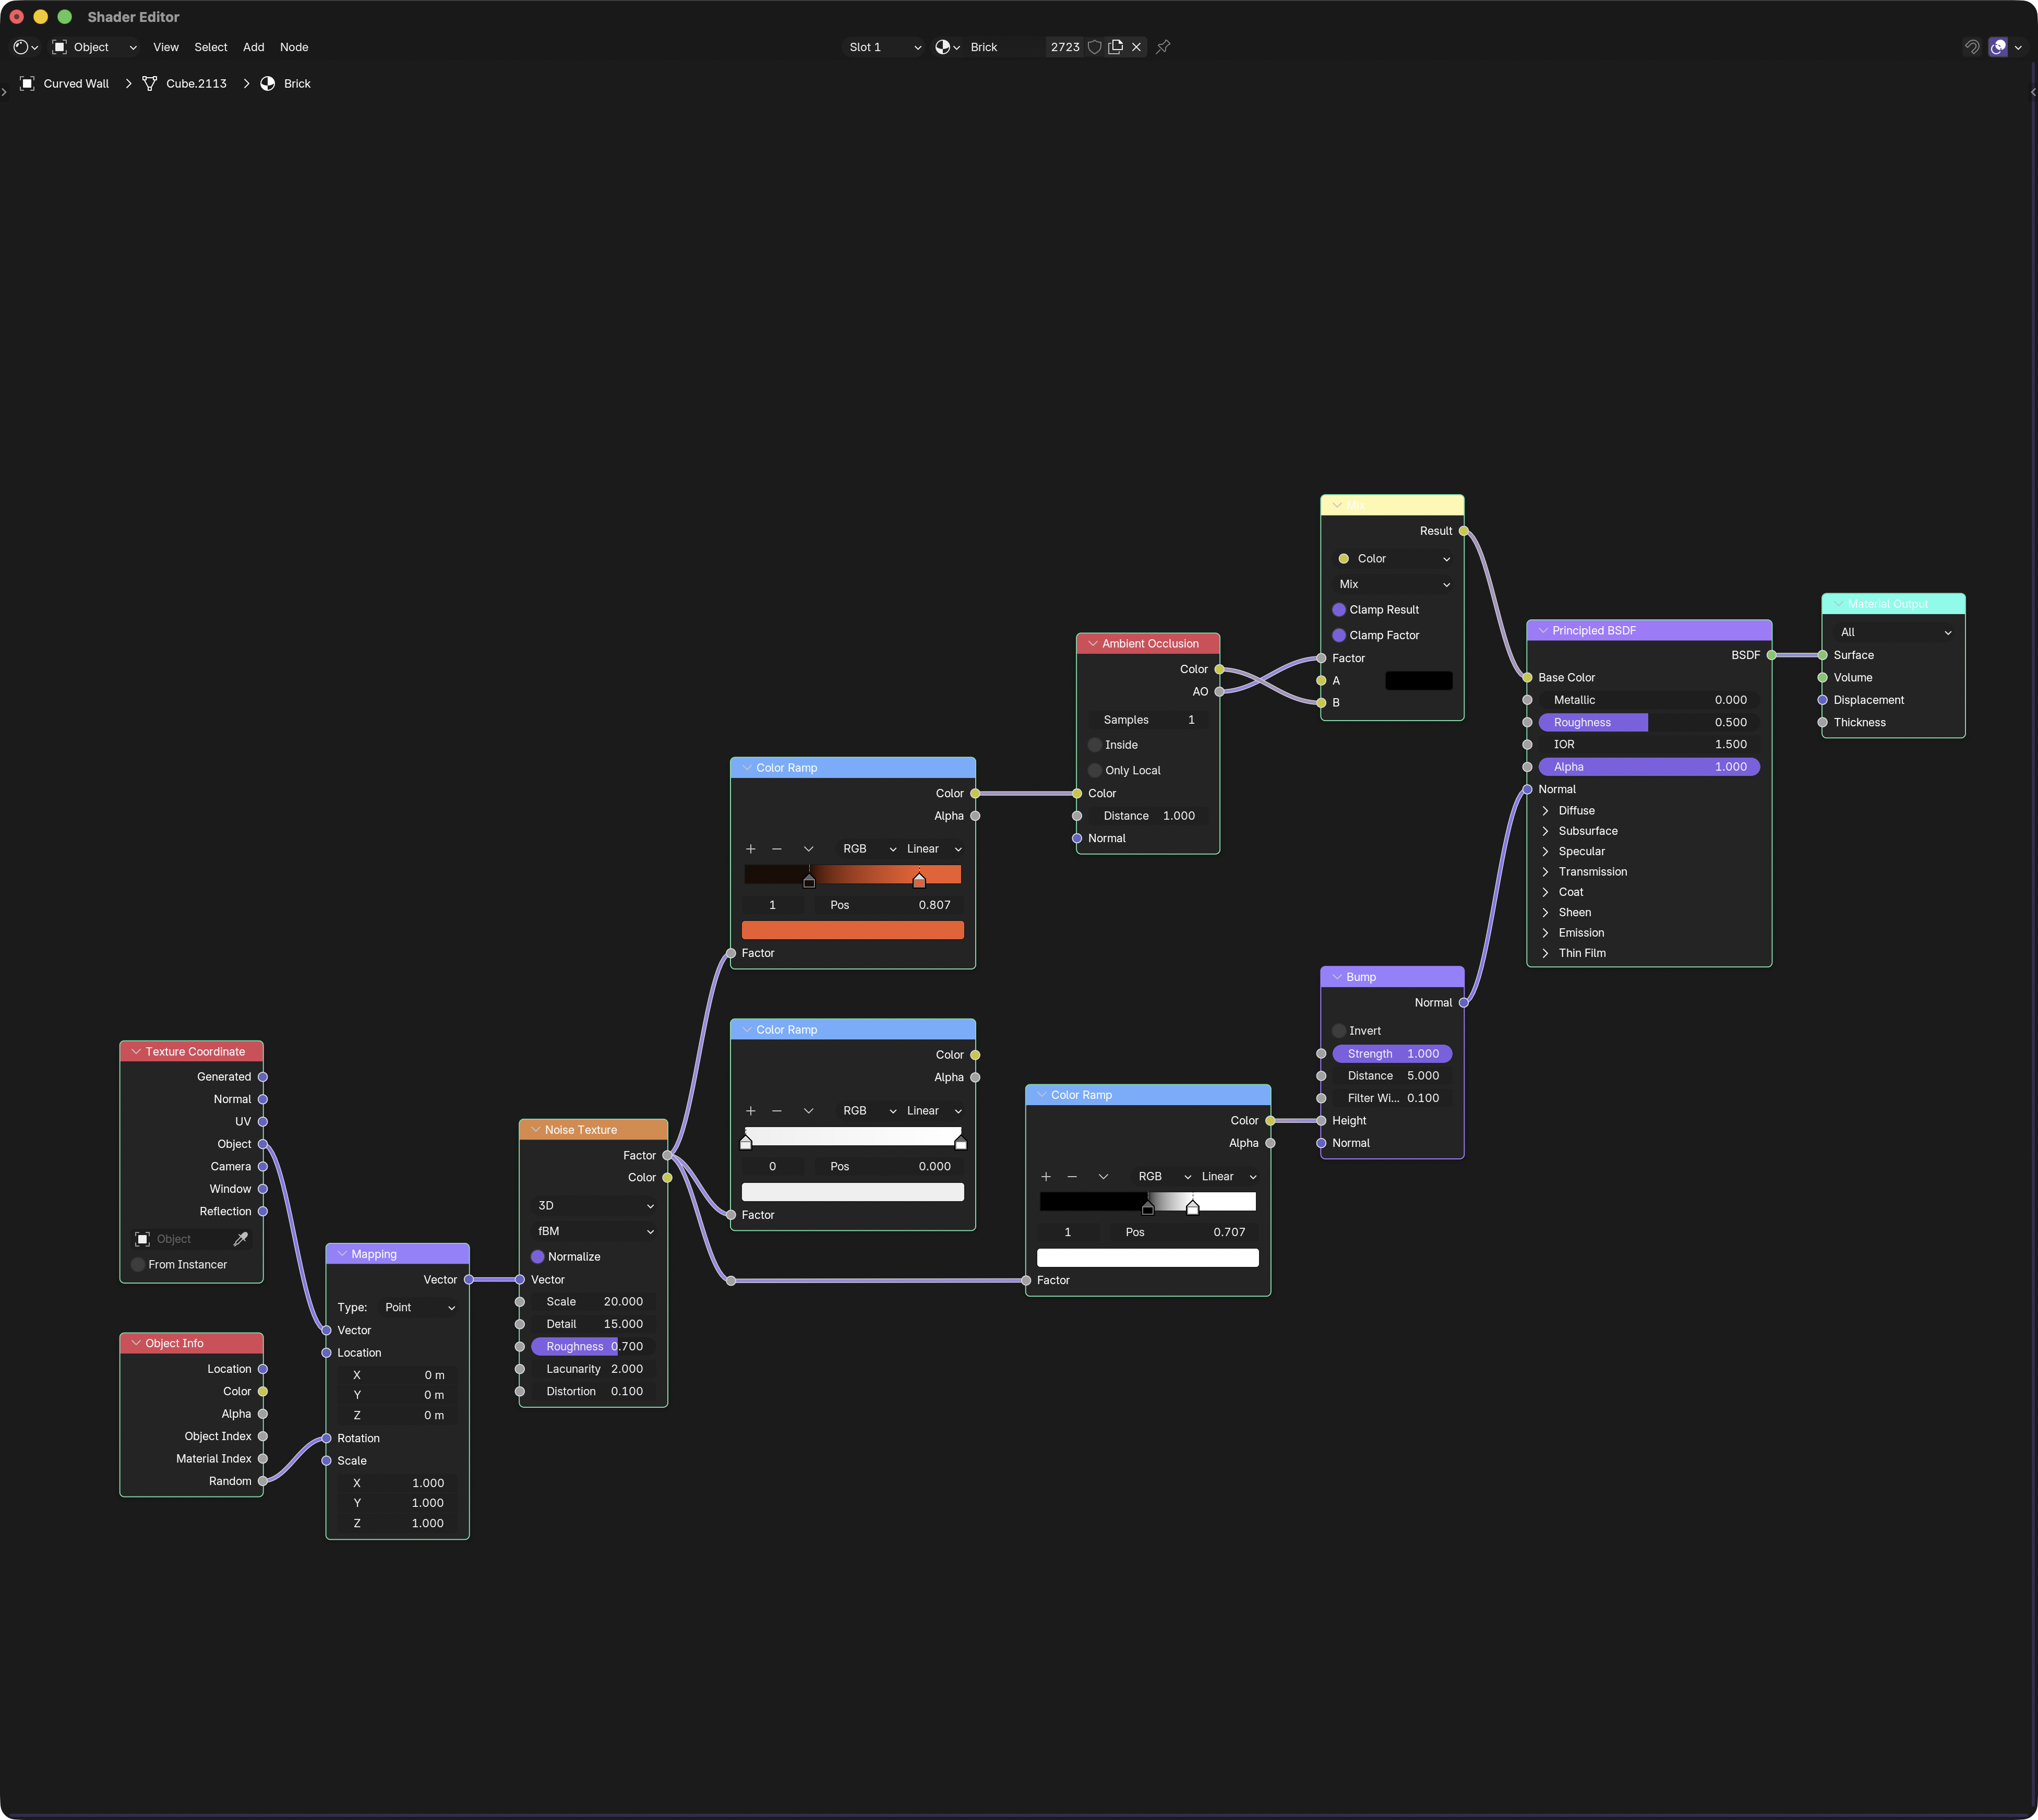
Task: Open the Mix blend mode dropdown
Action: (x=1393, y=585)
